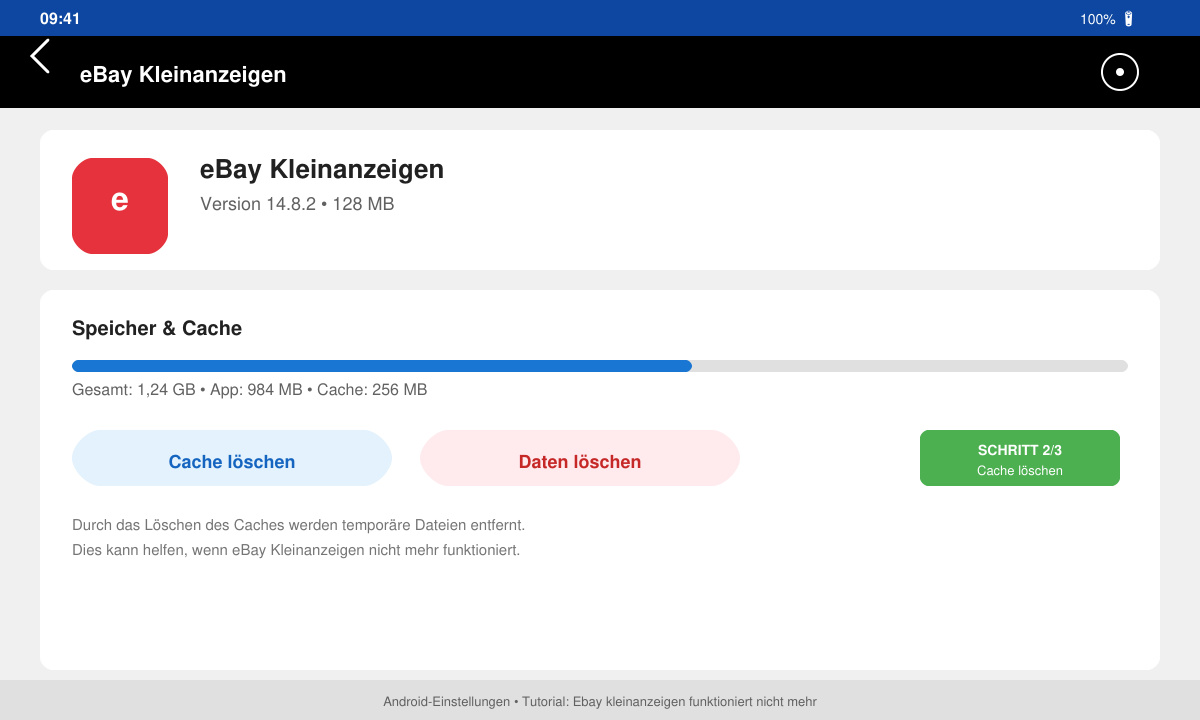Click the blue storage usage bar
The width and height of the screenshot is (1200, 720).
[382, 366]
